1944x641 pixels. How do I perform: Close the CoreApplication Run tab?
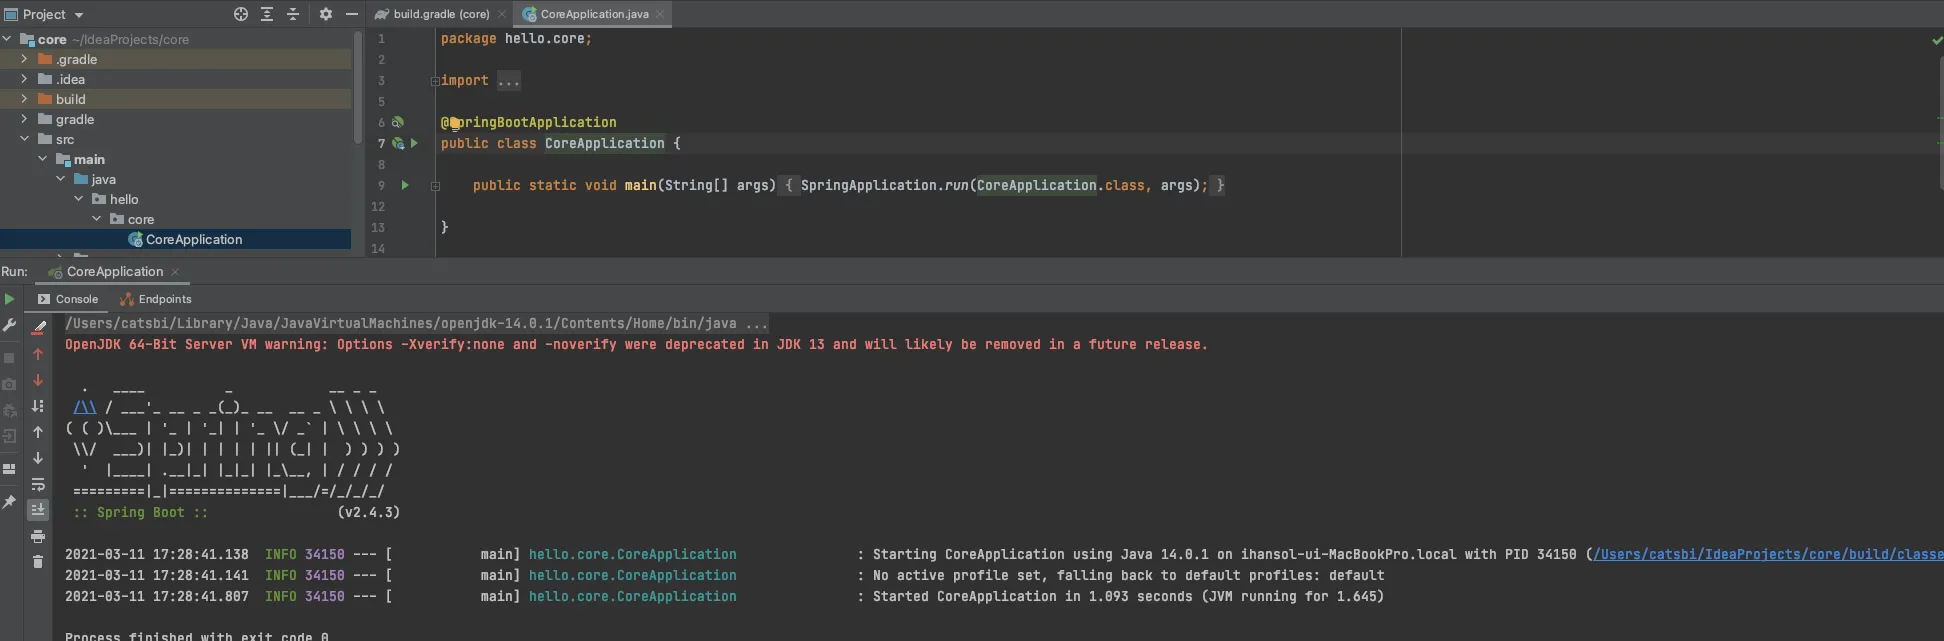pos(175,272)
